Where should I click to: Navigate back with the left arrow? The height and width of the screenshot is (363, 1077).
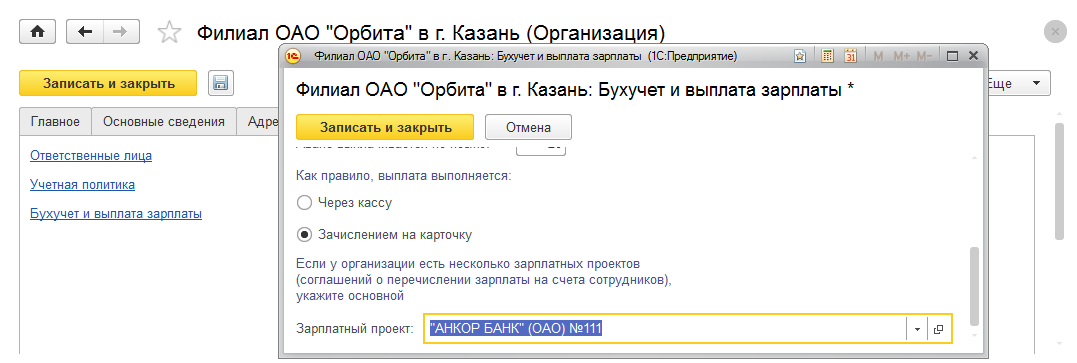coord(85,32)
